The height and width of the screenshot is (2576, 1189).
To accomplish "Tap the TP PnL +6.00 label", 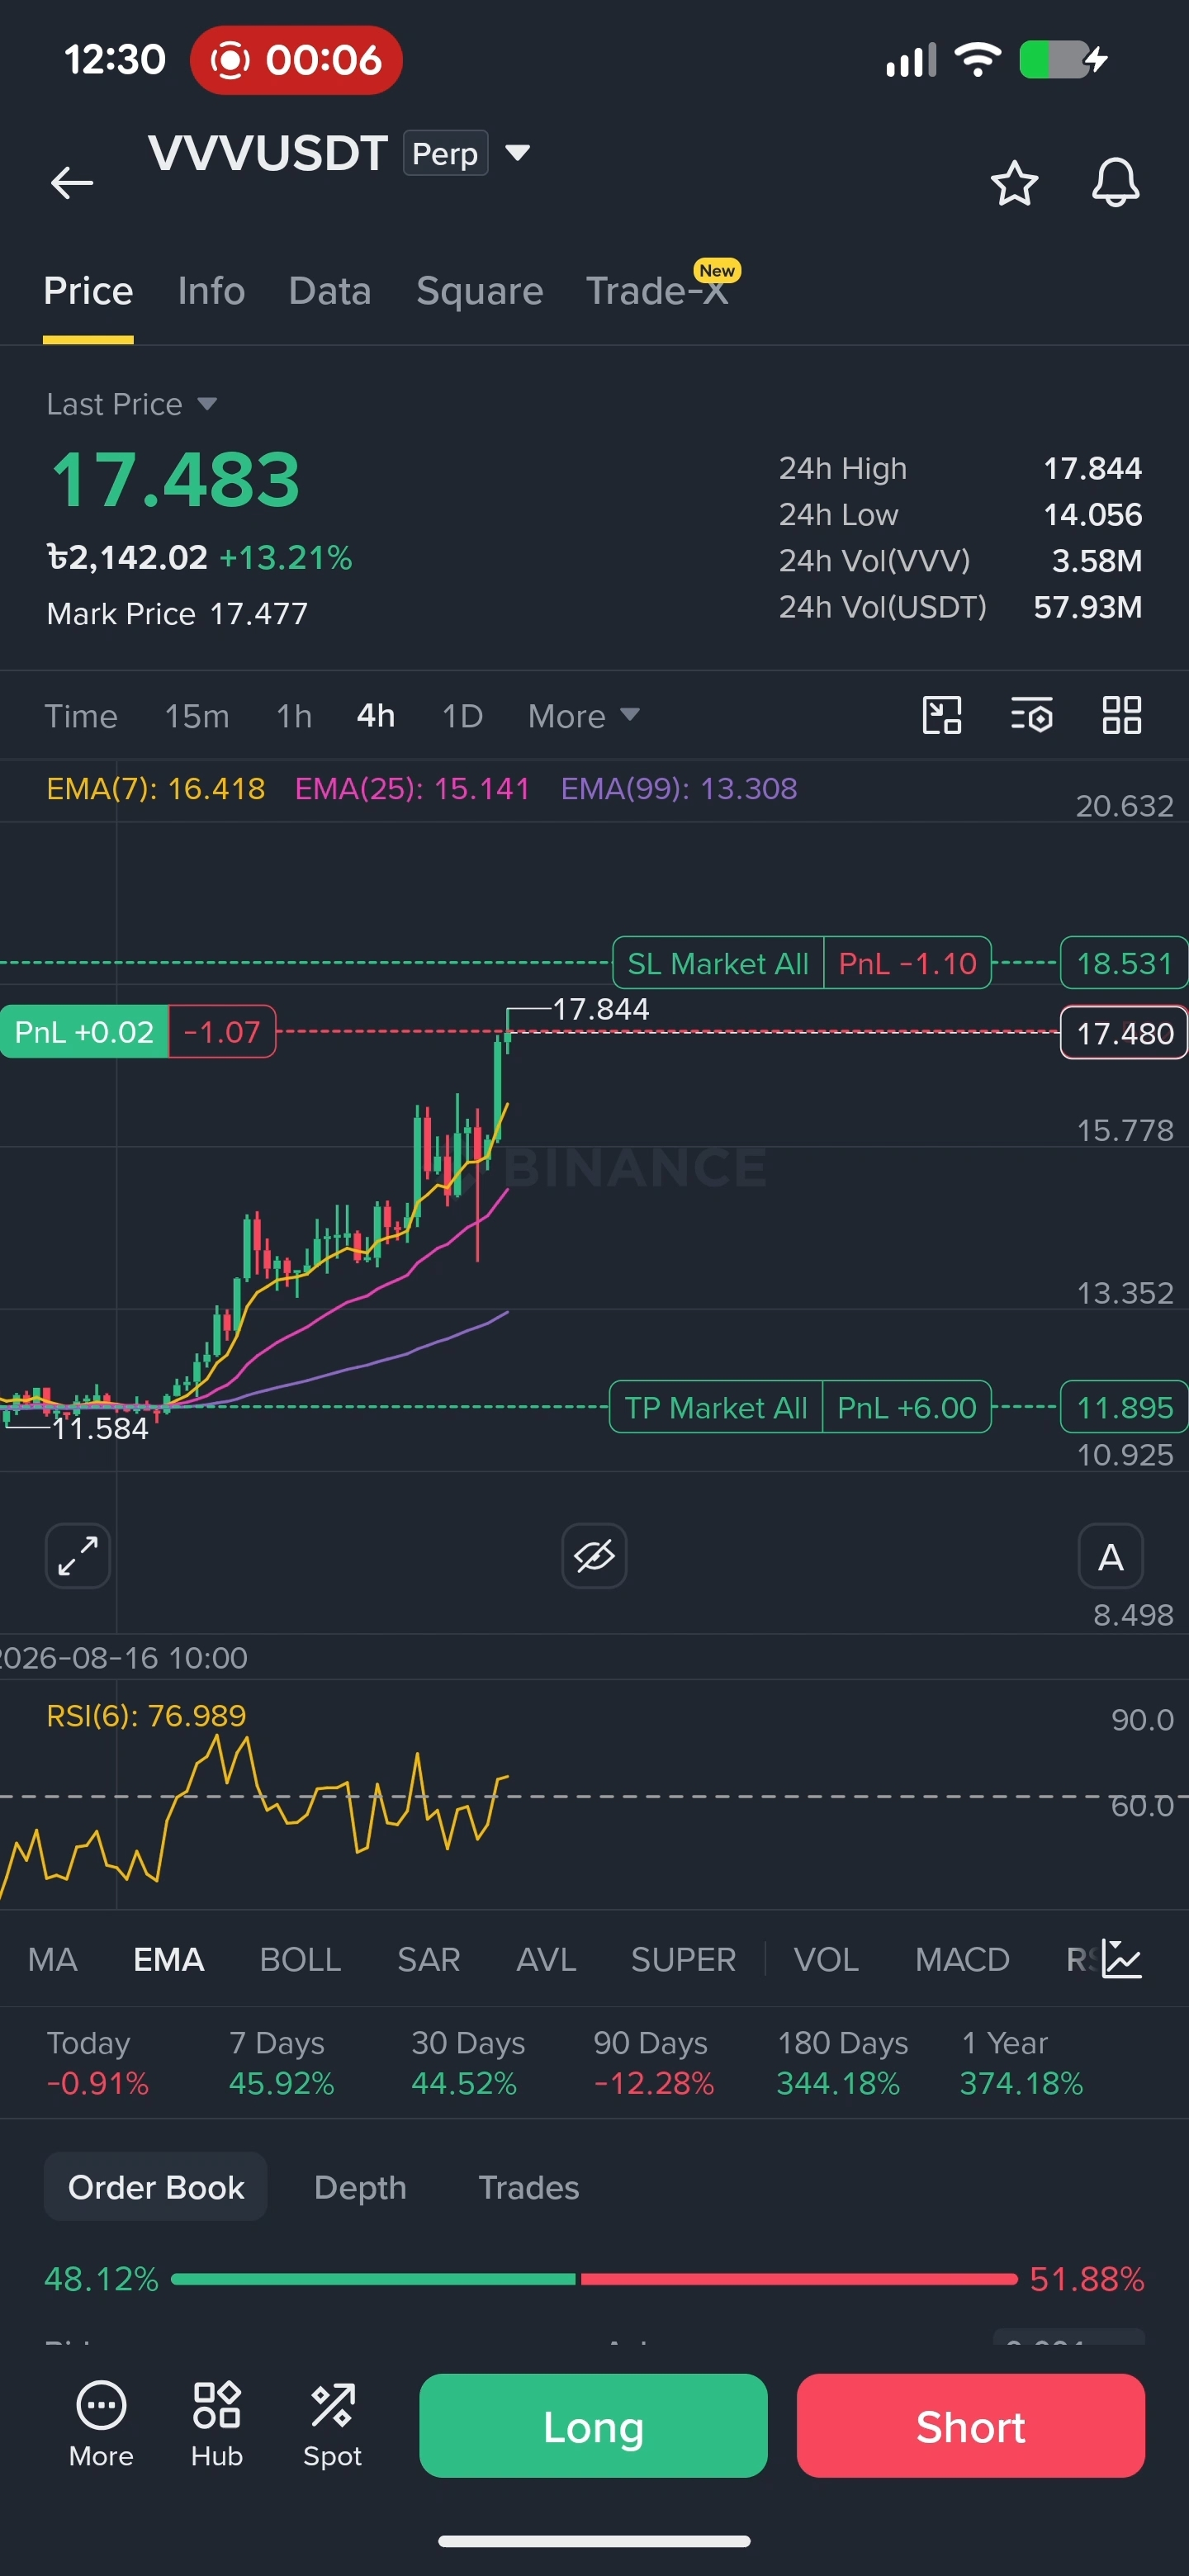I will [x=906, y=1407].
